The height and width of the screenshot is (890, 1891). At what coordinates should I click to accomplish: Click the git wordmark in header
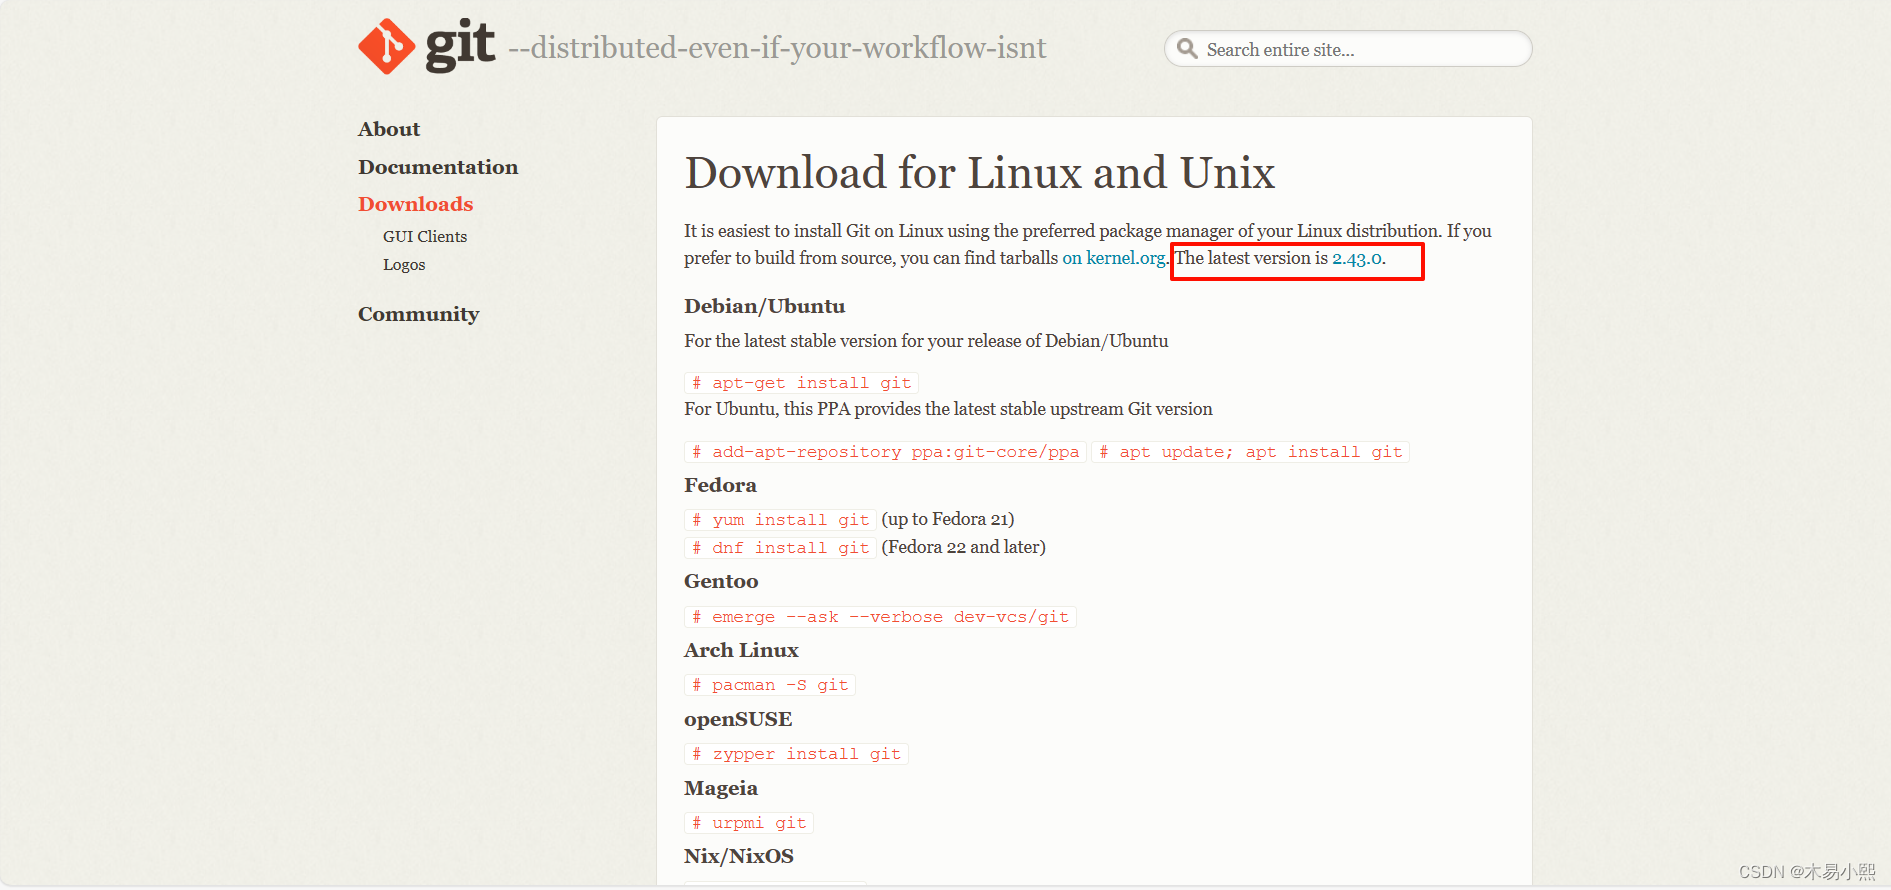(x=460, y=46)
